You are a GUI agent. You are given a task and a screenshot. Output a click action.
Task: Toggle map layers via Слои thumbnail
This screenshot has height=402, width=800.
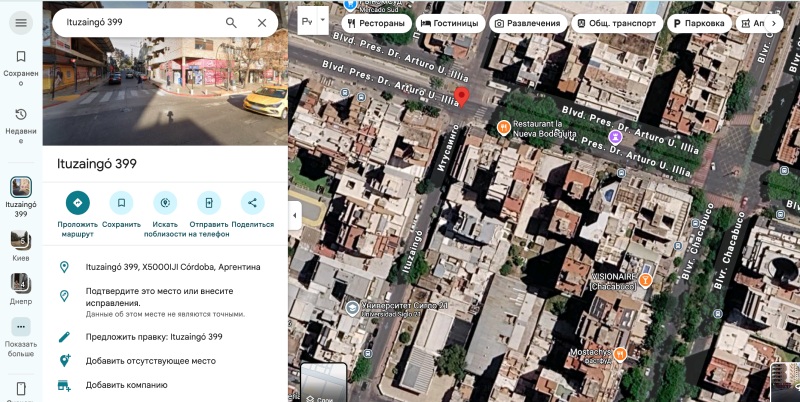tap(323, 383)
